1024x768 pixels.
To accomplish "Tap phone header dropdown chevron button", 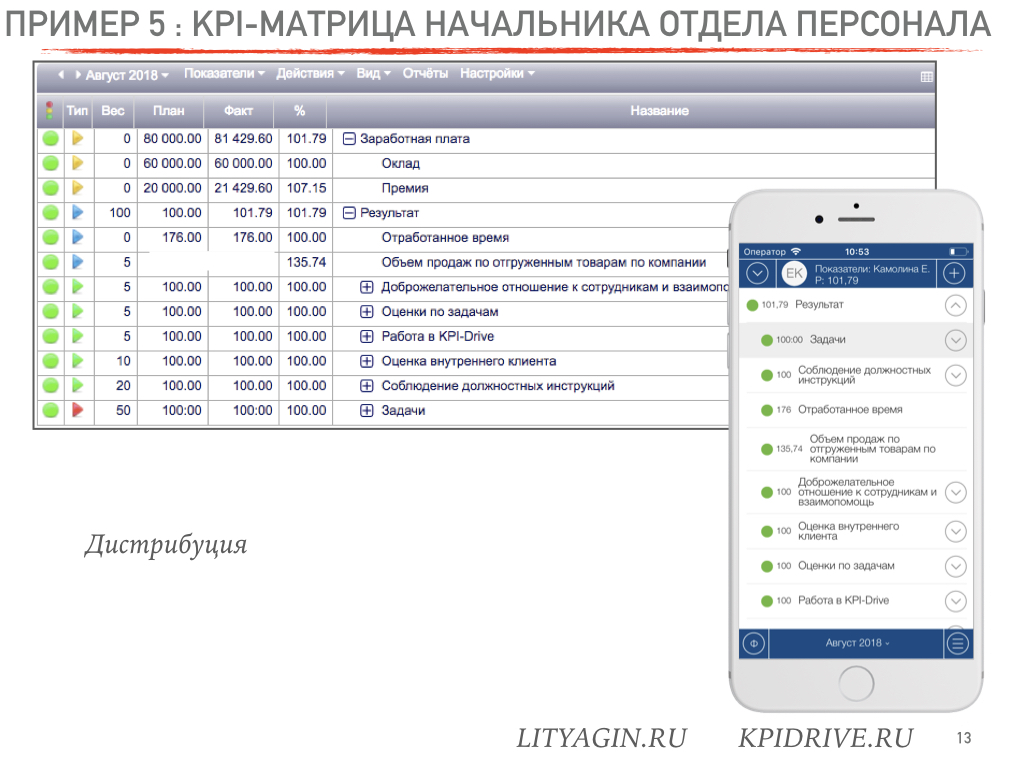I will click(757, 273).
